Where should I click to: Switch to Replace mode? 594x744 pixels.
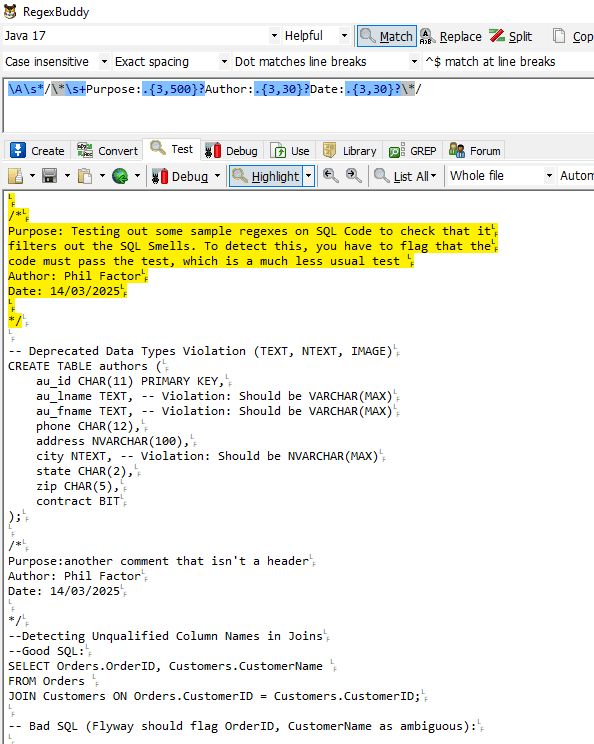(451, 36)
